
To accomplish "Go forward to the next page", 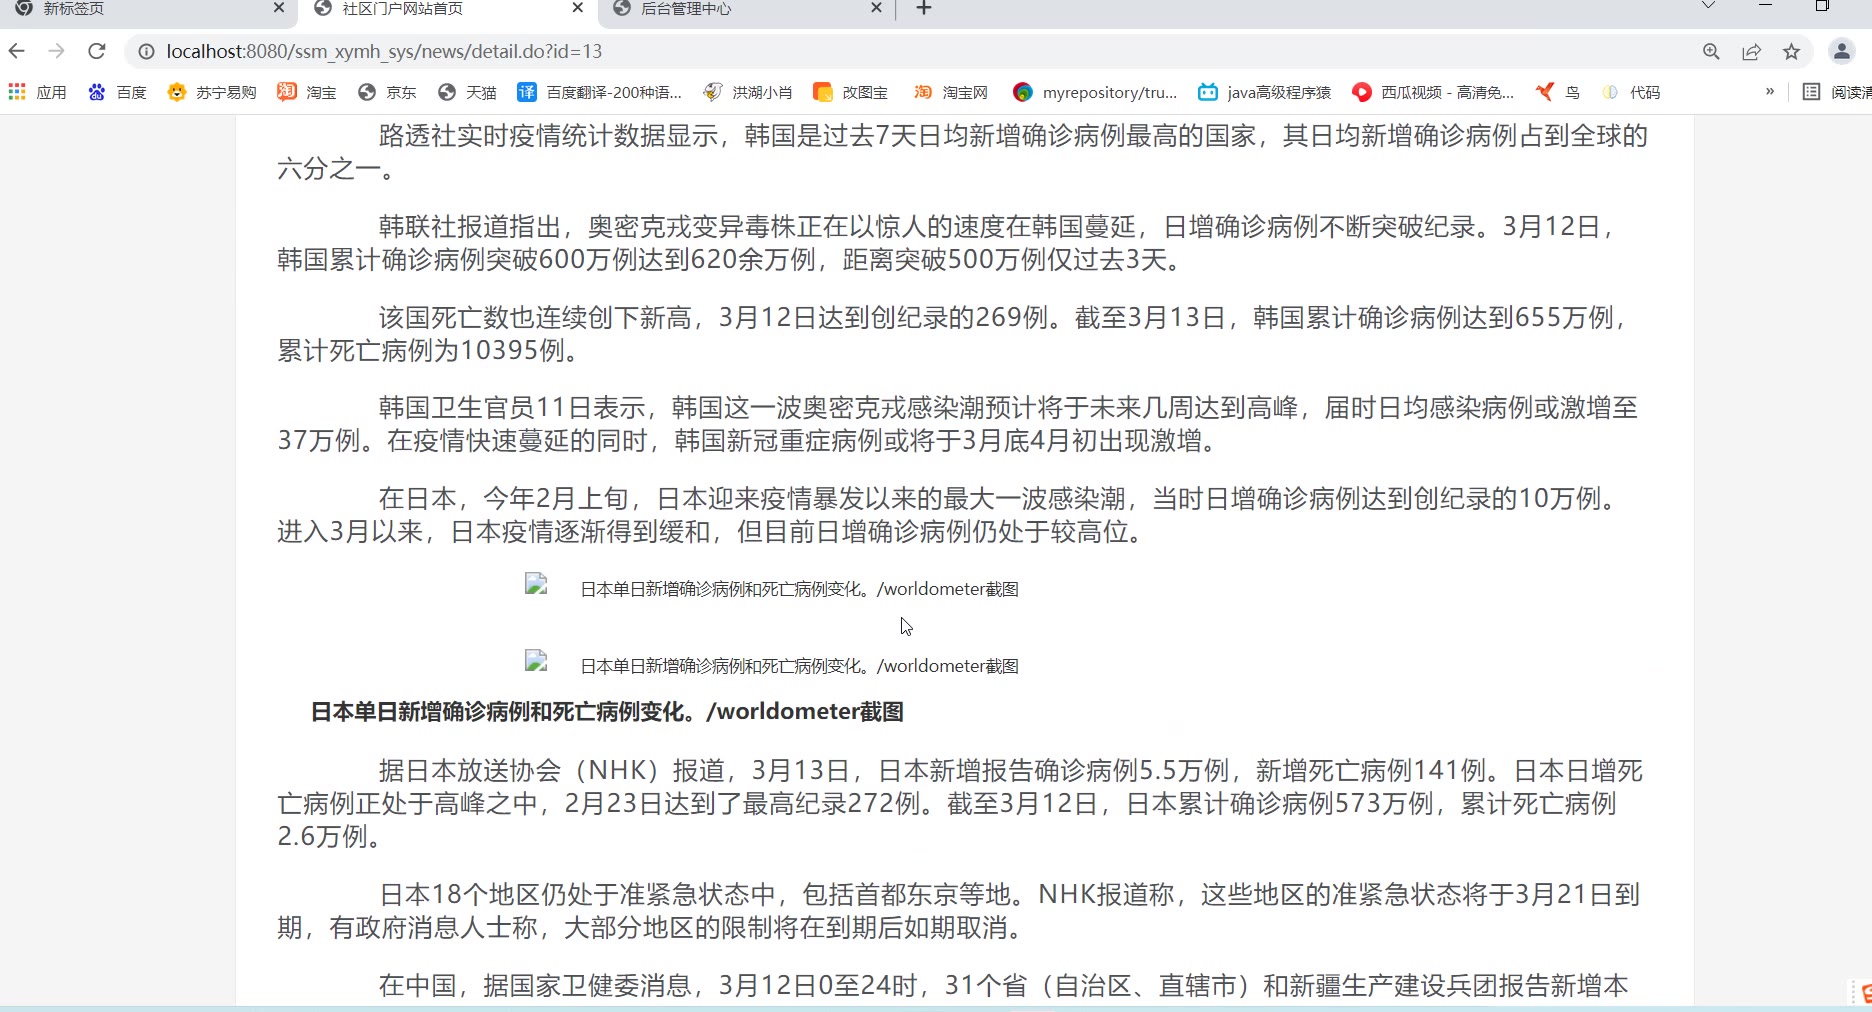I will [x=57, y=51].
